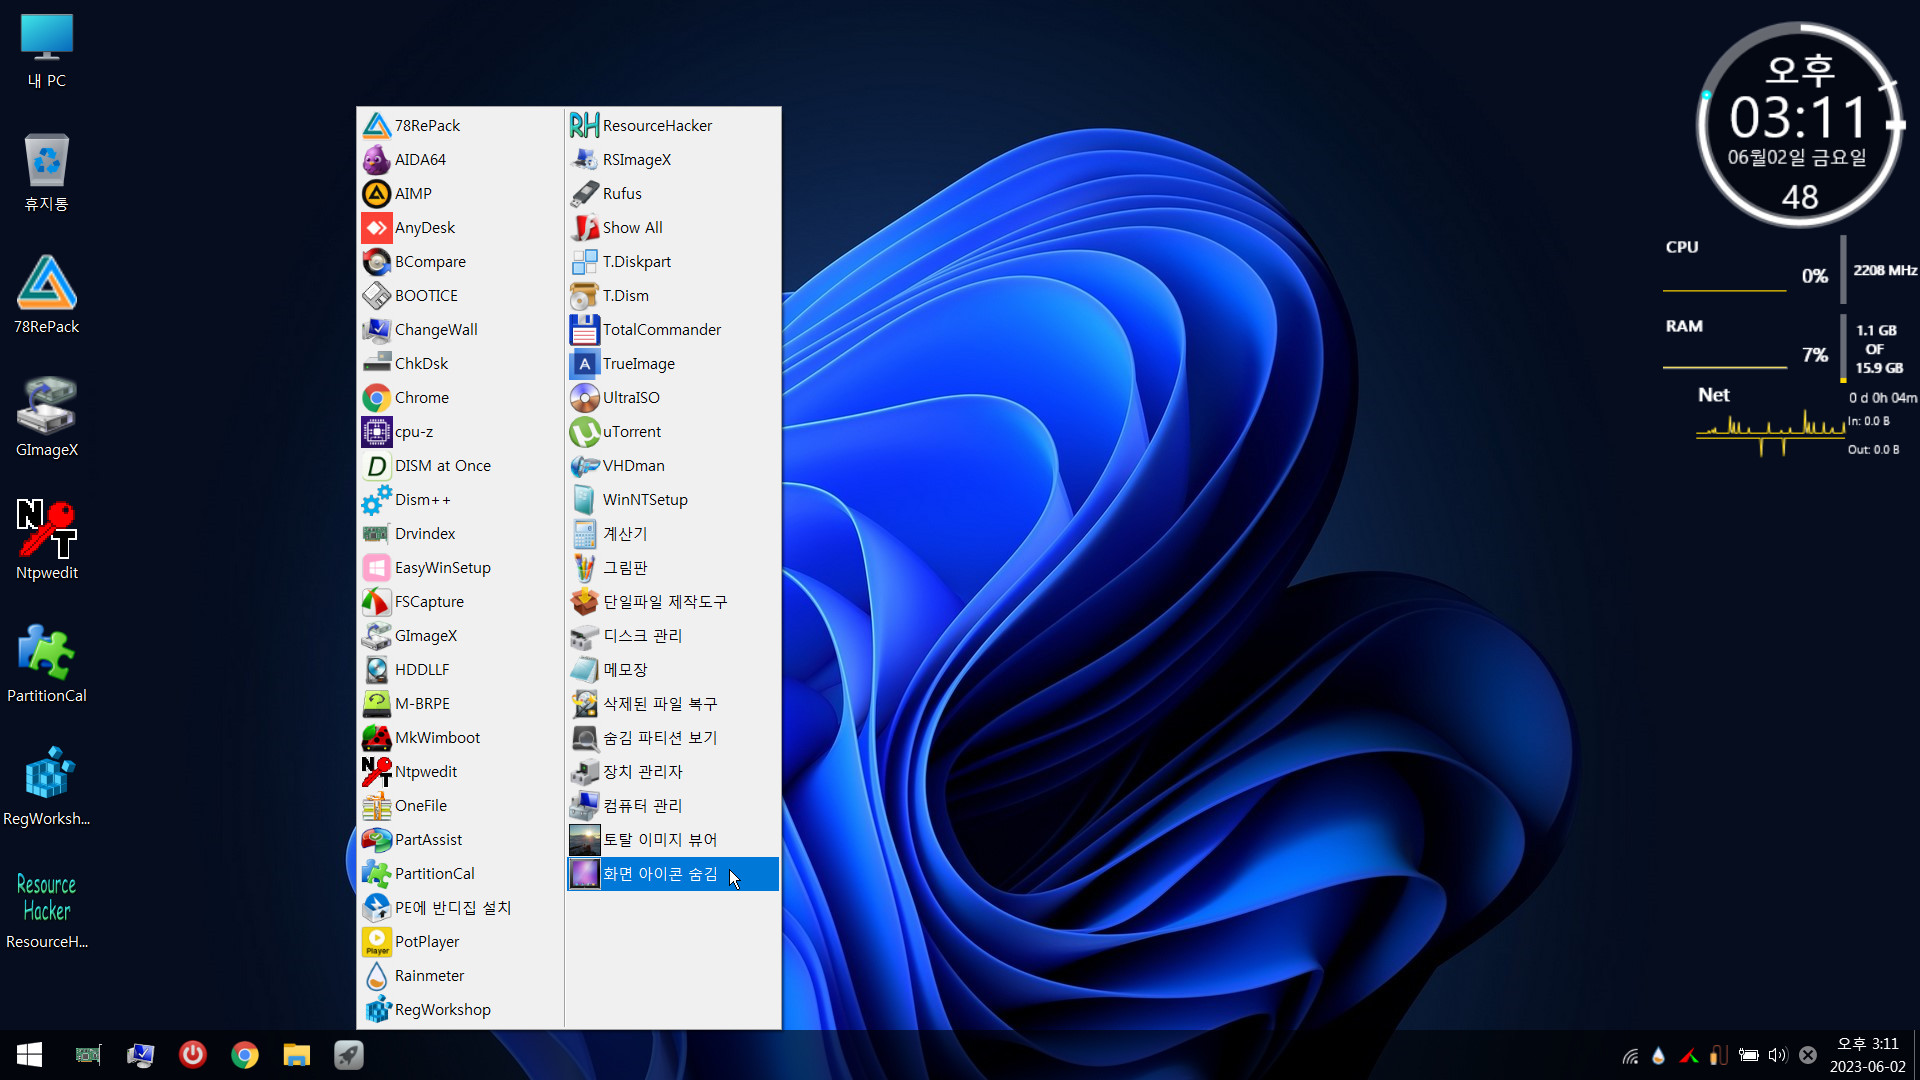
Task: Open the volume speaker tray icon
Action: click(1777, 1055)
